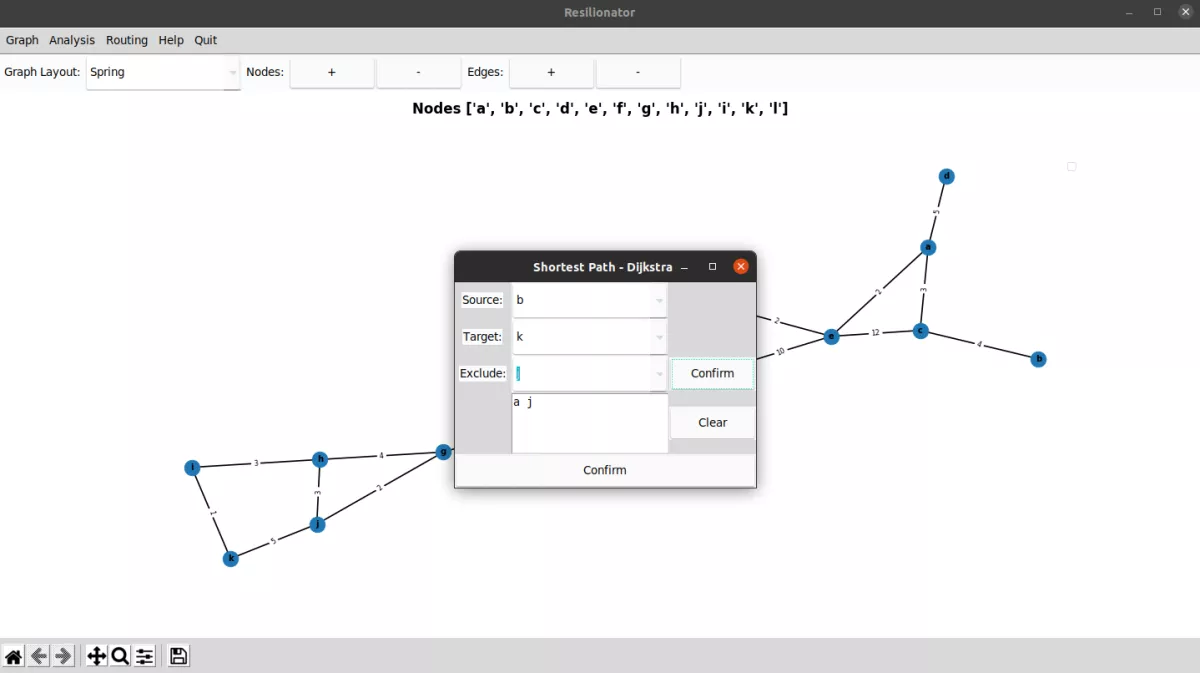Viewport: 1200px width, 673px height.
Task: Expand the Source node dropdown
Action: pyautogui.click(x=659, y=300)
